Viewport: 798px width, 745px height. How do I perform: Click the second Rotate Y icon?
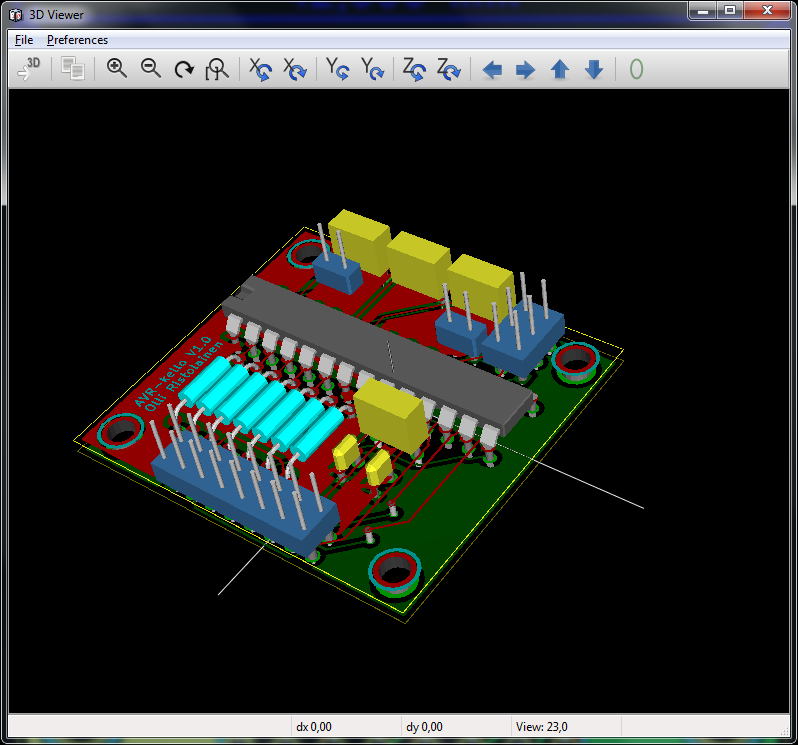click(x=372, y=69)
